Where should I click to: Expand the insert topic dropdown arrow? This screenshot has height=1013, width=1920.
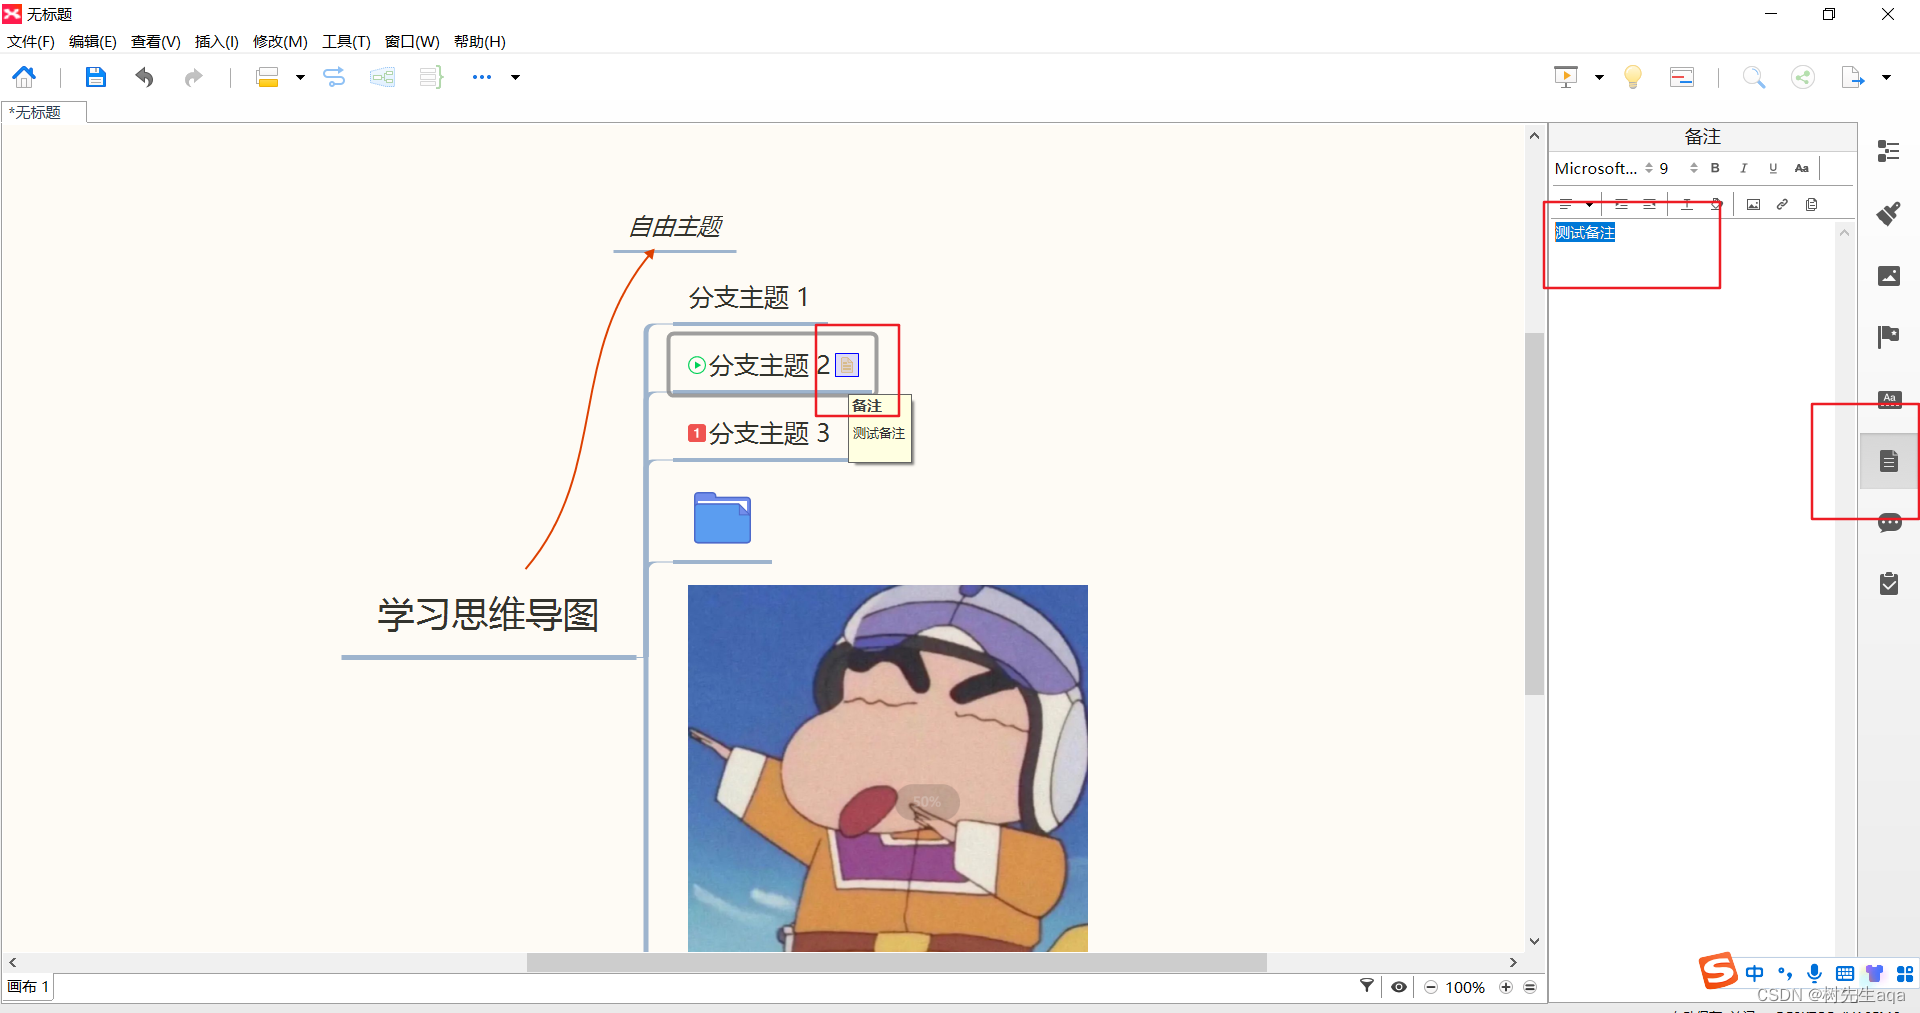300,77
